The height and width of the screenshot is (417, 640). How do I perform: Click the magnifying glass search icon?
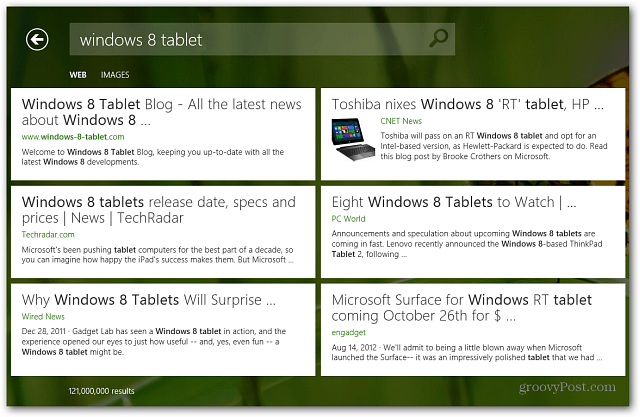click(x=438, y=39)
